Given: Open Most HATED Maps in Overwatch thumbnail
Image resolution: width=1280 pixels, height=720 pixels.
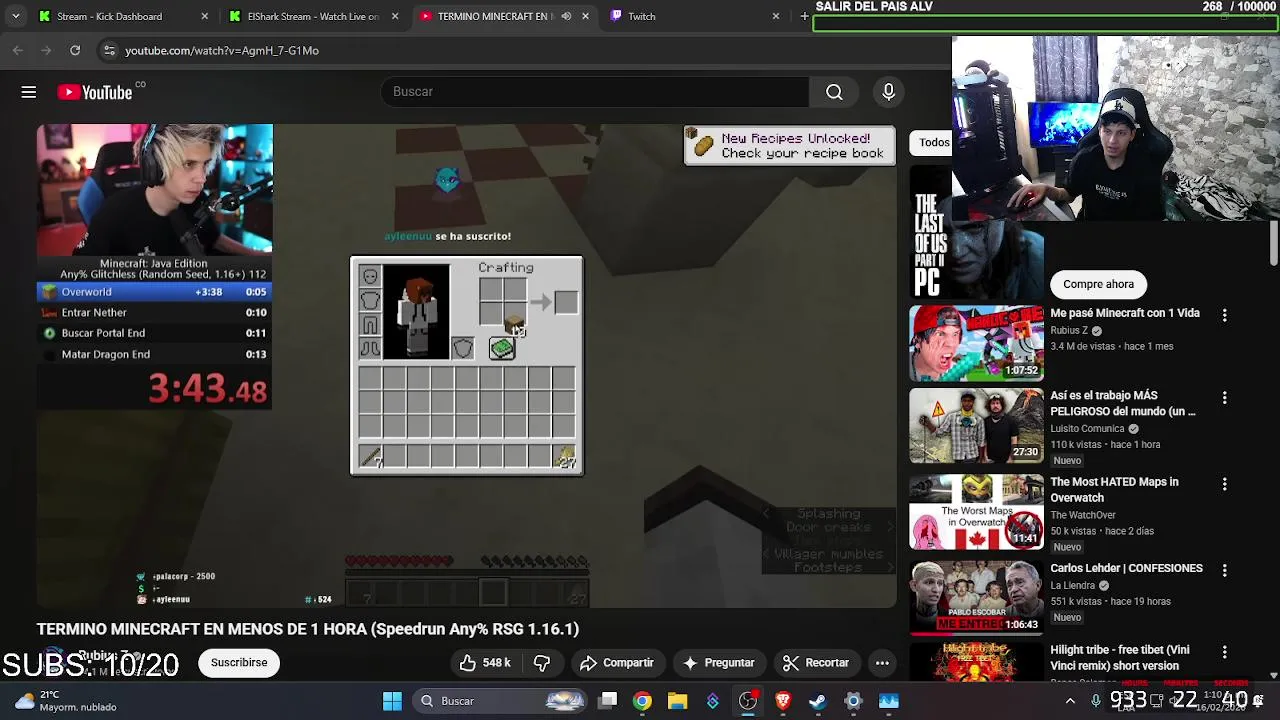Looking at the screenshot, I should 976,512.
